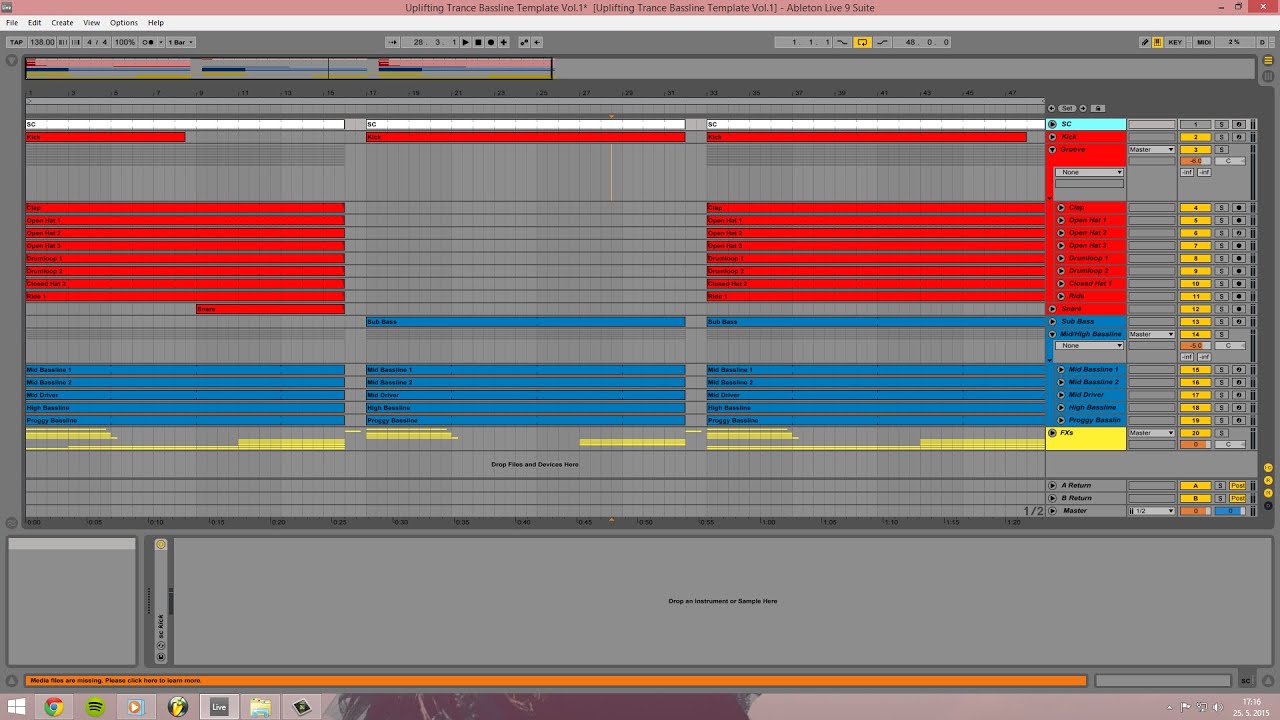Toggle activator B on B Return

click(1195, 498)
